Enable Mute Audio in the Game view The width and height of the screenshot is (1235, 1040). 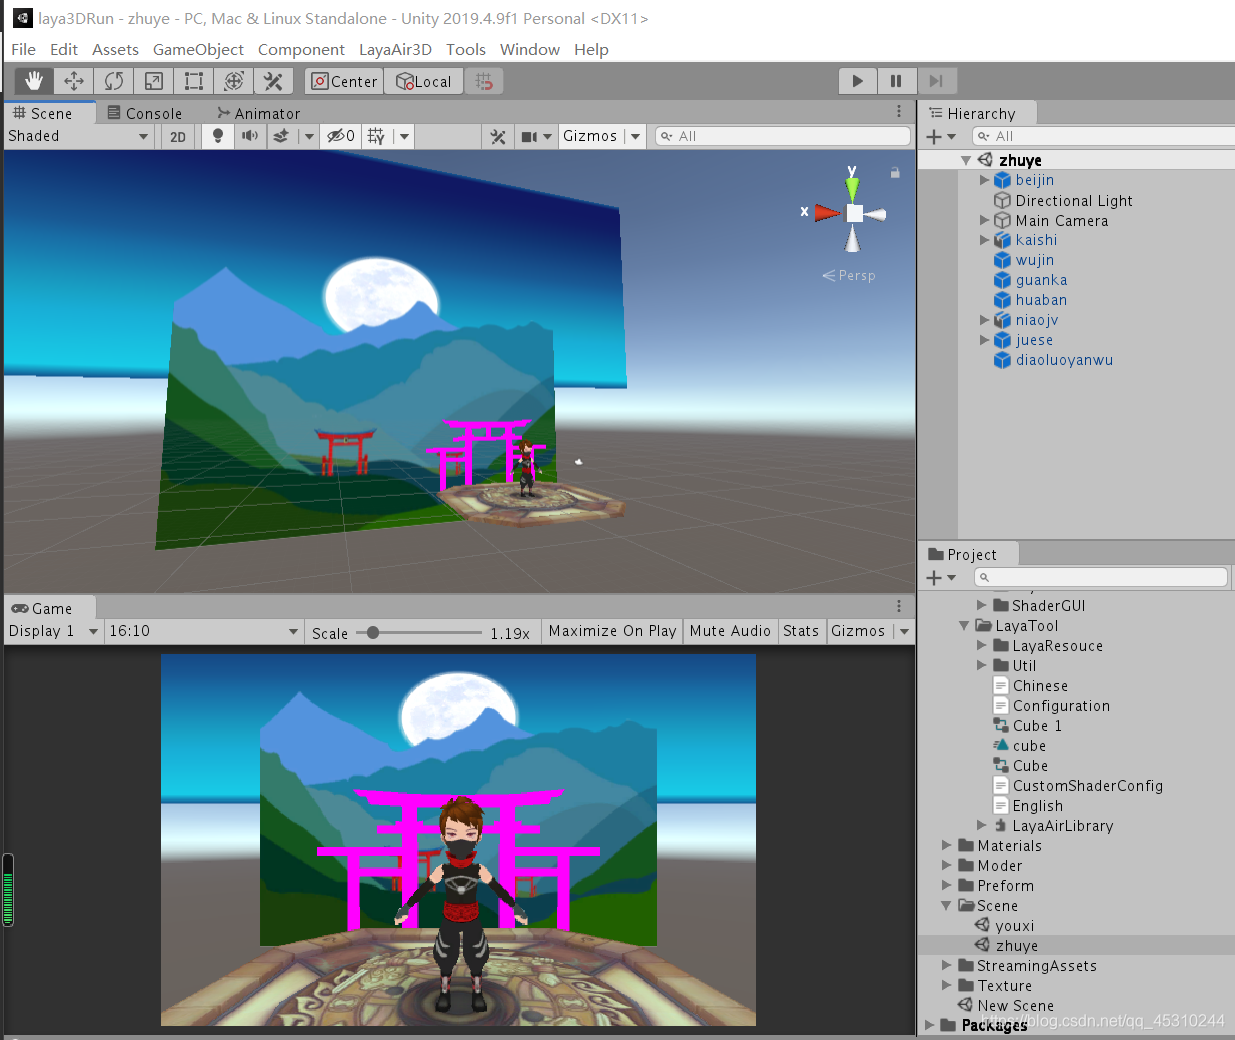[x=730, y=631]
